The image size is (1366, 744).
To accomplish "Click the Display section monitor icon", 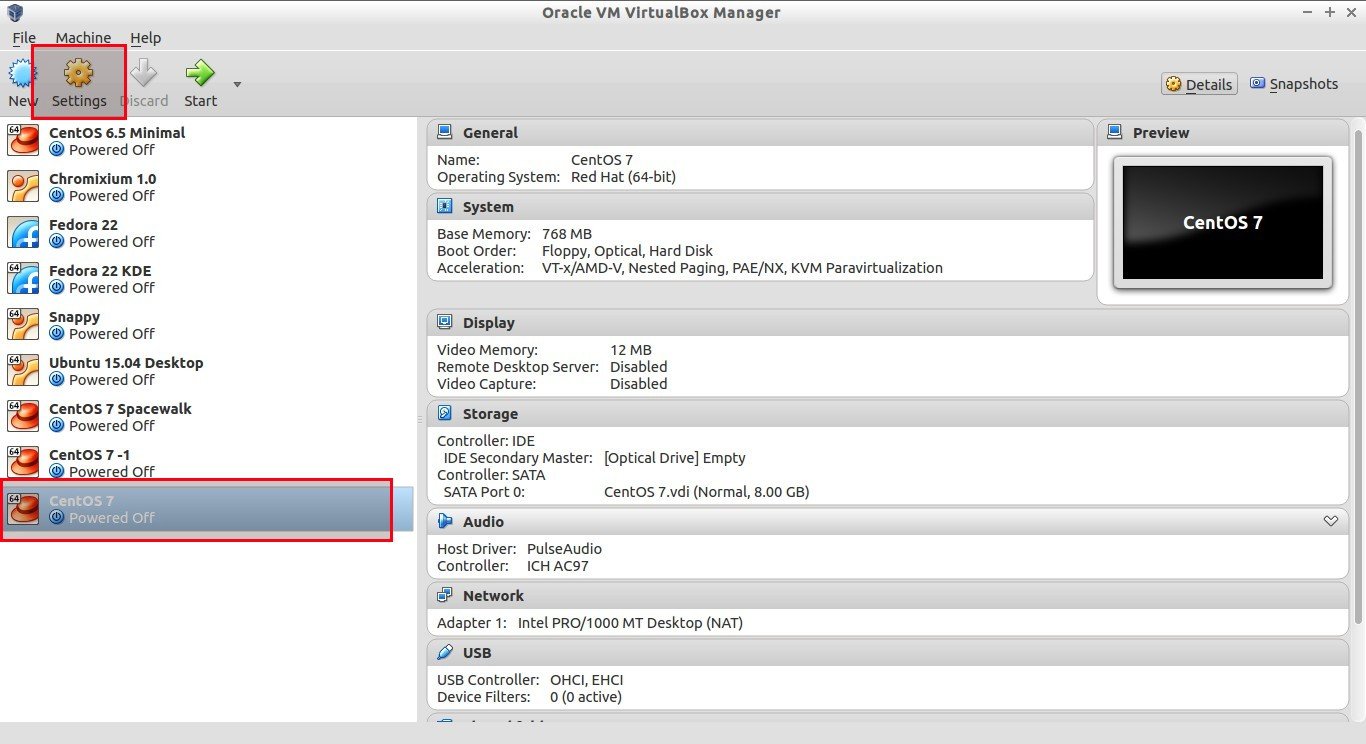I will [x=445, y=322].
